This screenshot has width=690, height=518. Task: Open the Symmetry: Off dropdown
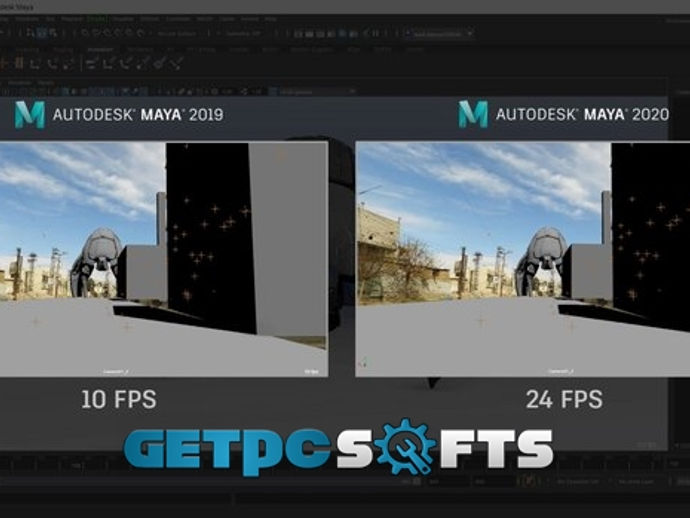[243, 33]
